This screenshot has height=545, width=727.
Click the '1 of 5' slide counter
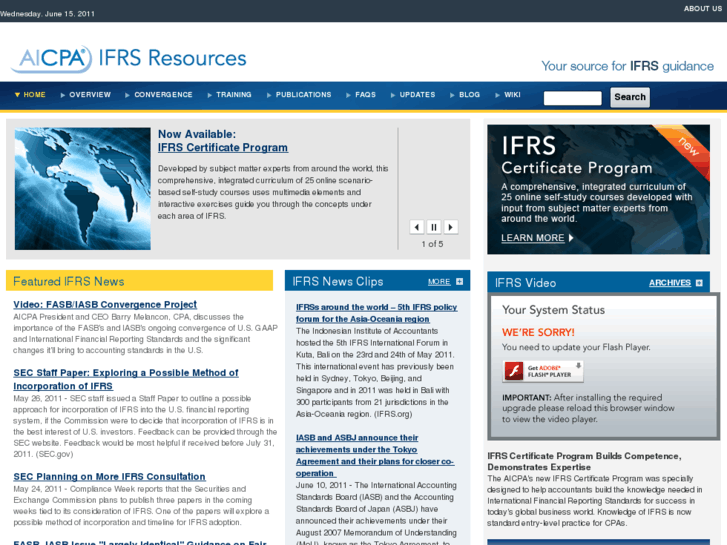click(432, 244)
